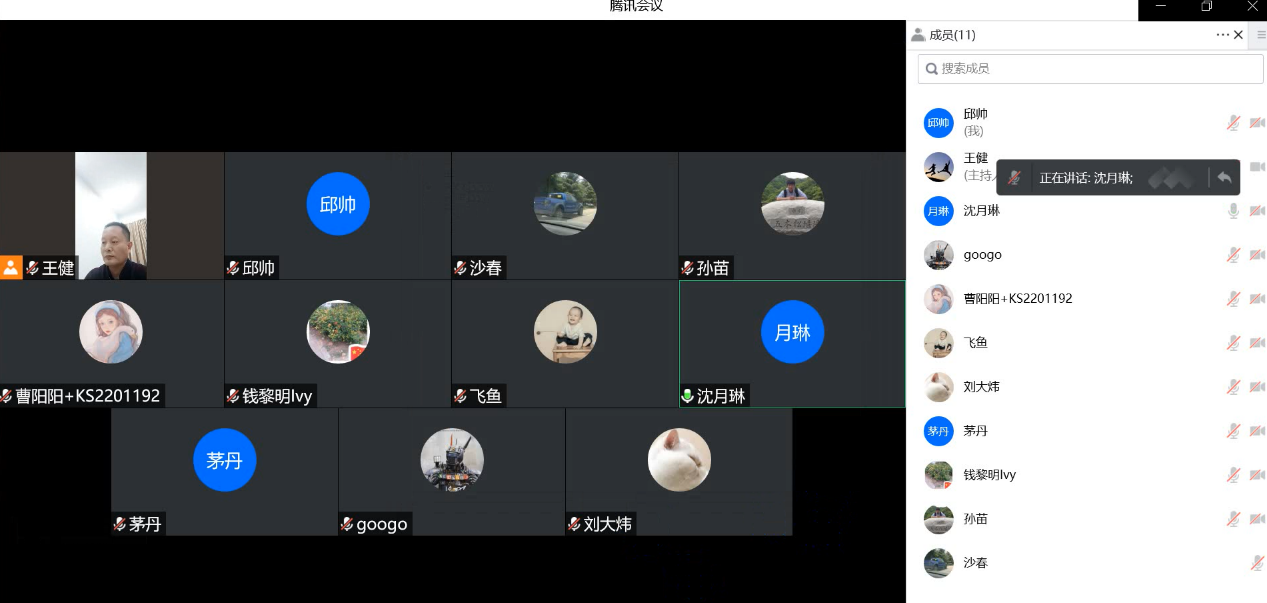
Task: Click the search members input field
Action: 1090,69
